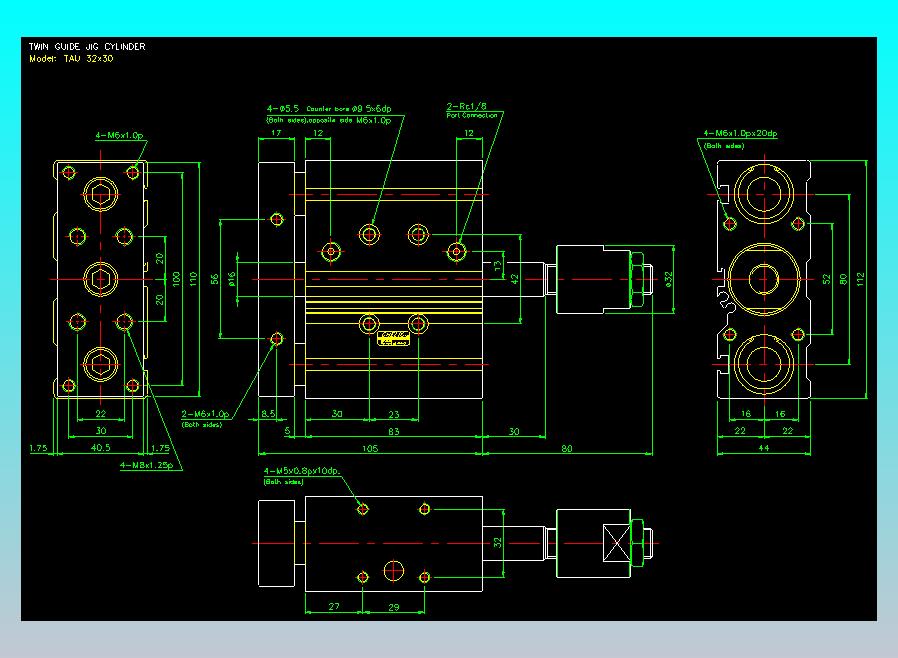Viewport: 898px width, 658px height.
Task: Select the ø32 diameter dimension text
Action: coord(669,278)
